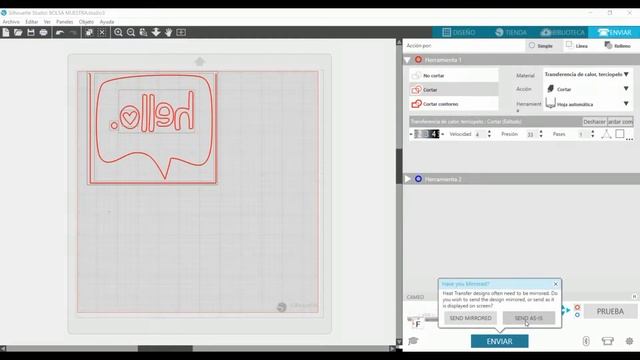The image size is (640, 360).
Task: Collapse the CAMEO device panel chevron
Action: (634, 297)
